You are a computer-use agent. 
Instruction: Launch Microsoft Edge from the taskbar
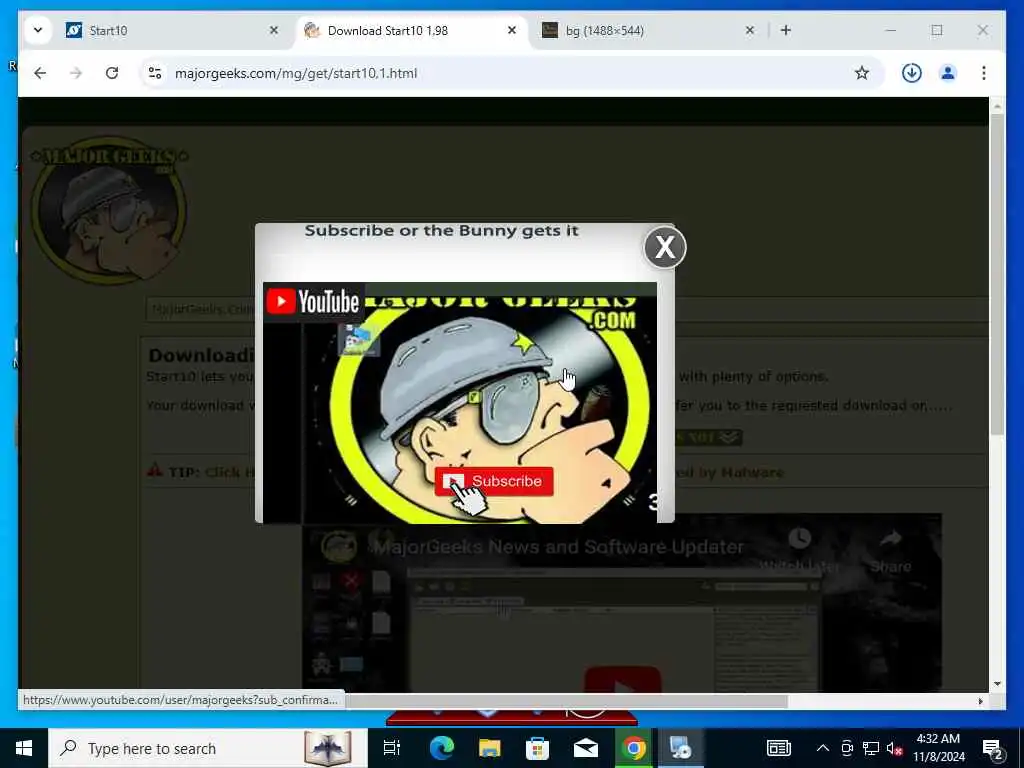coord(441,748)
